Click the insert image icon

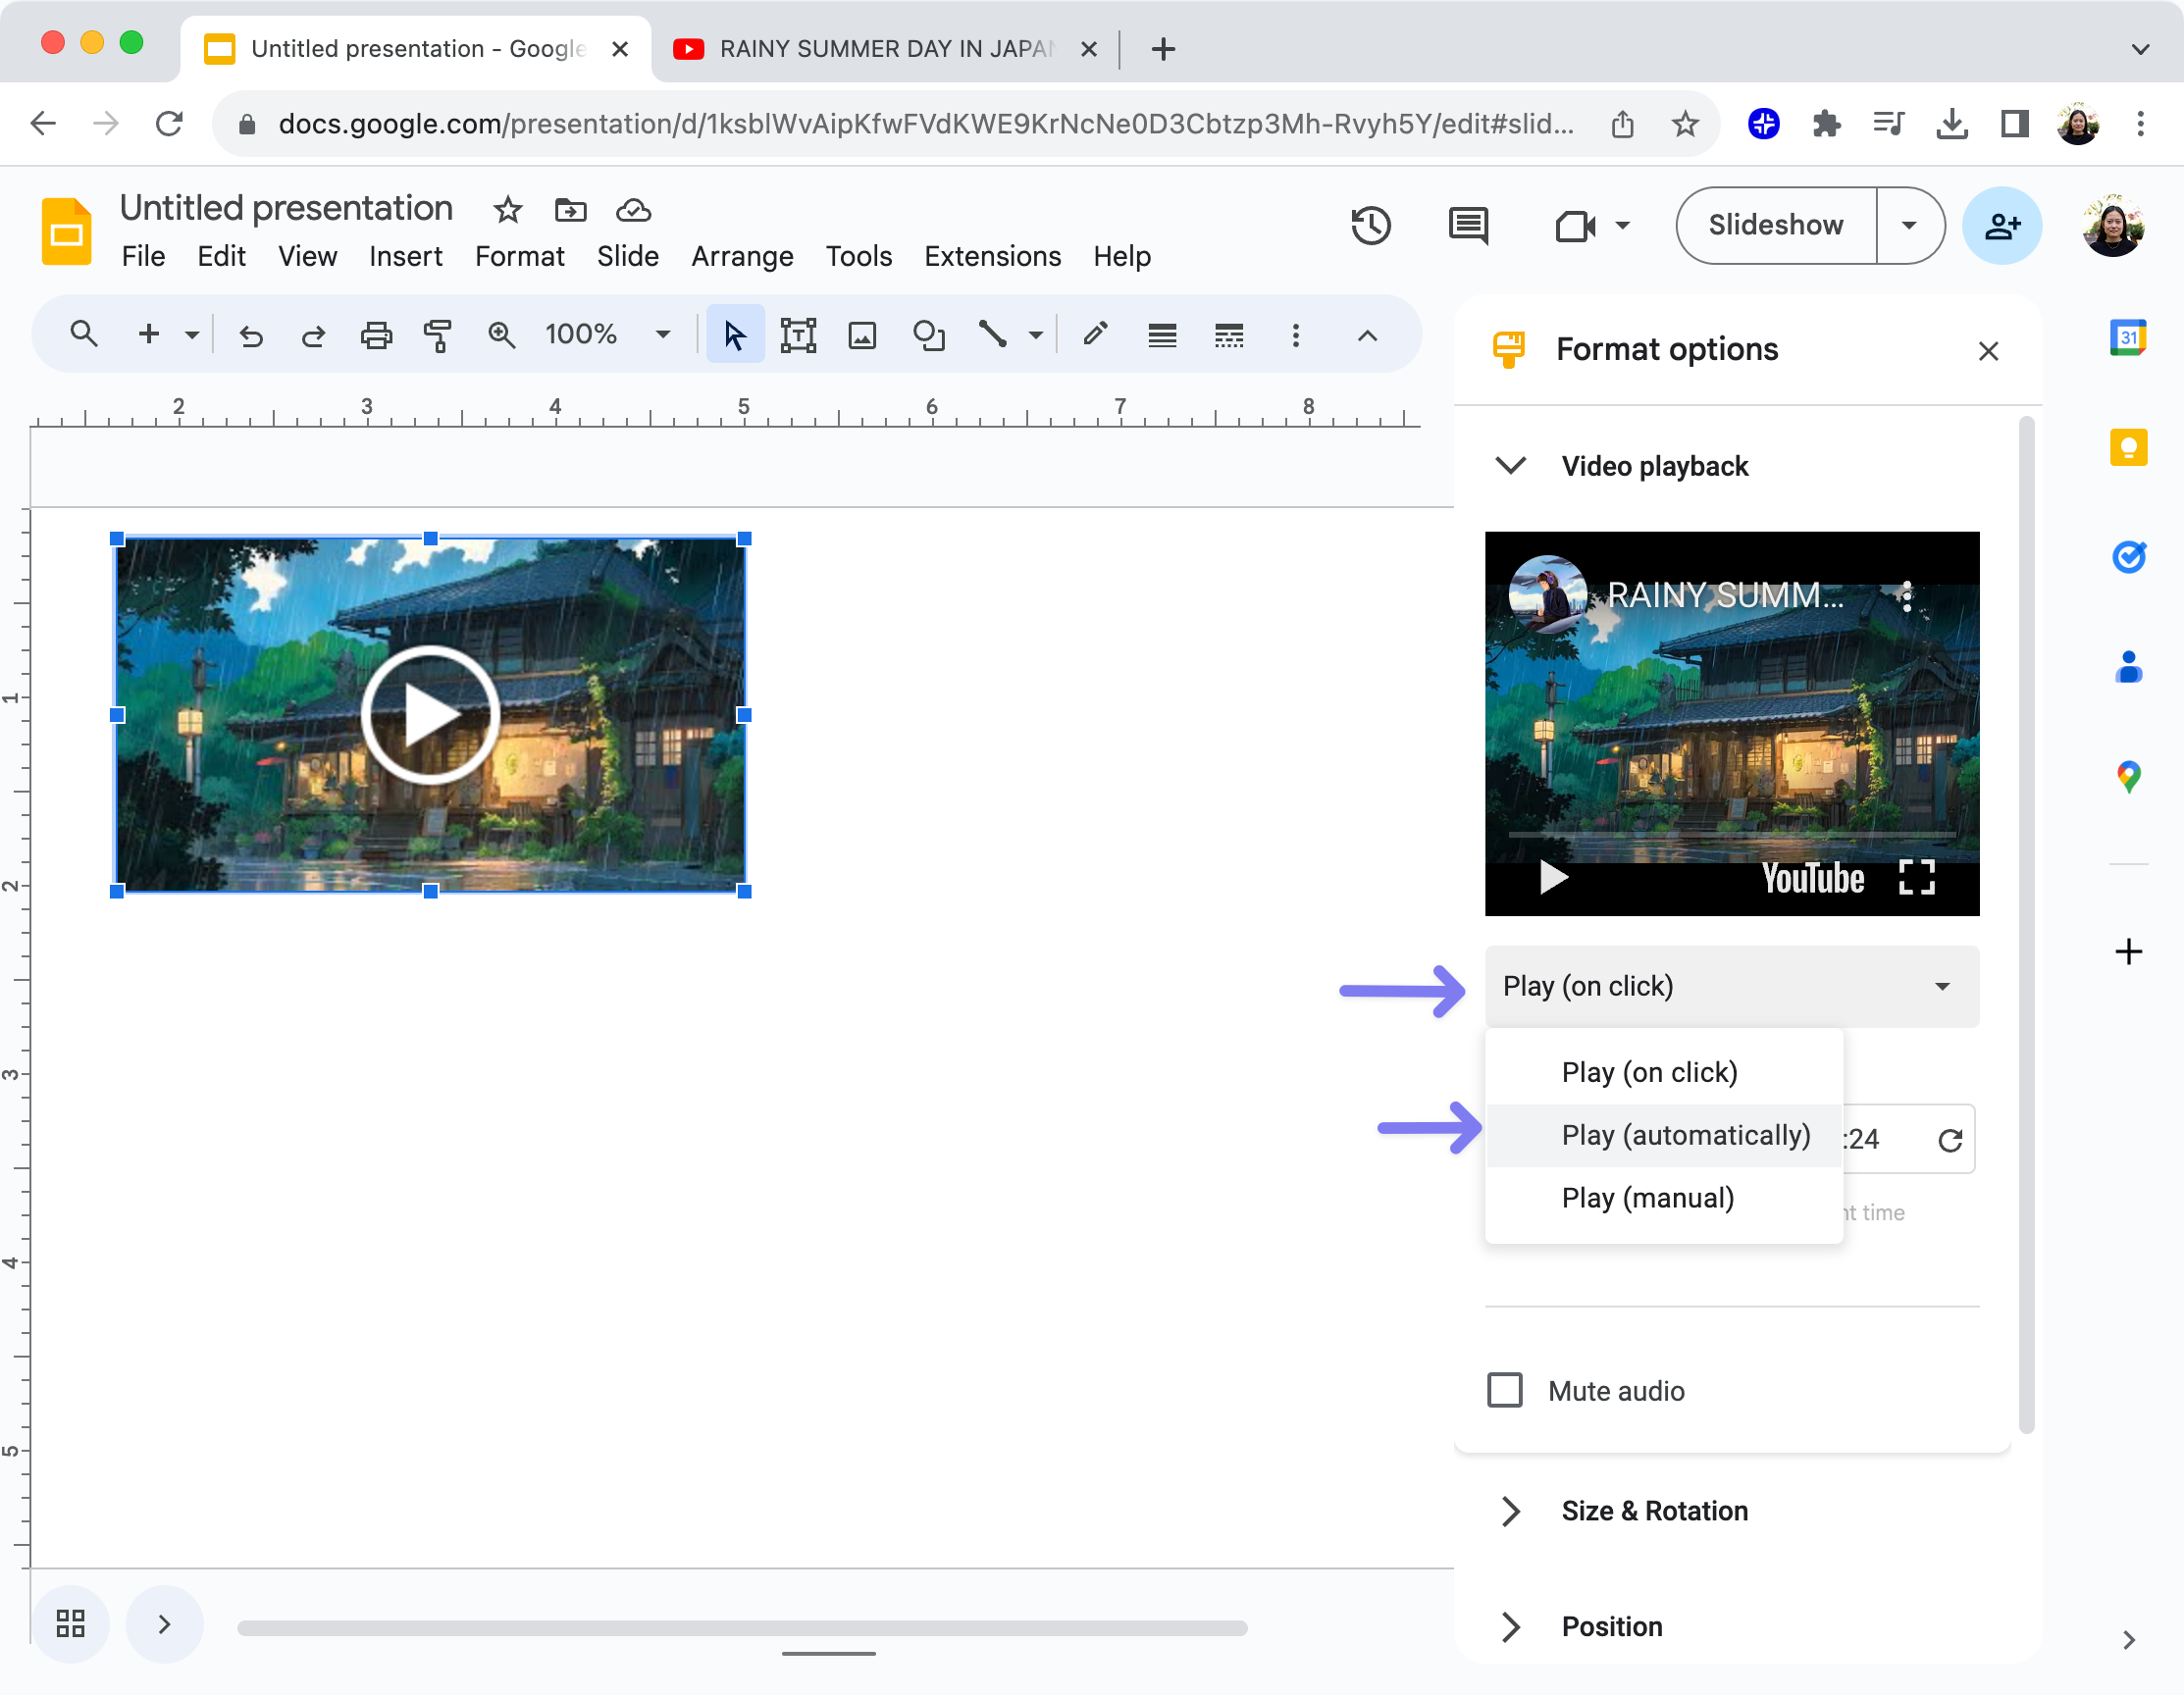tap(862, 335)
